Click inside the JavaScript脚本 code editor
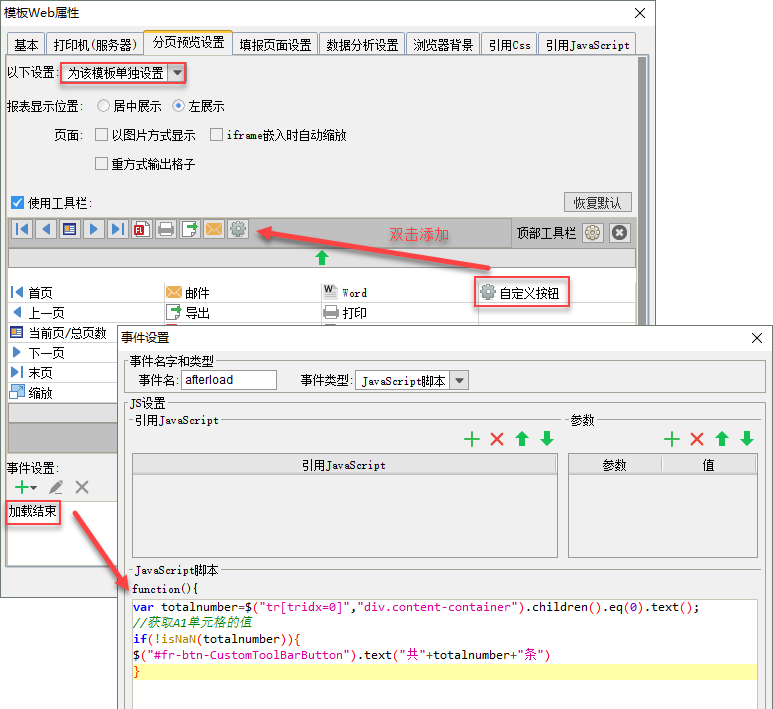This screenshot has width=773, height=709. (445, 654)
